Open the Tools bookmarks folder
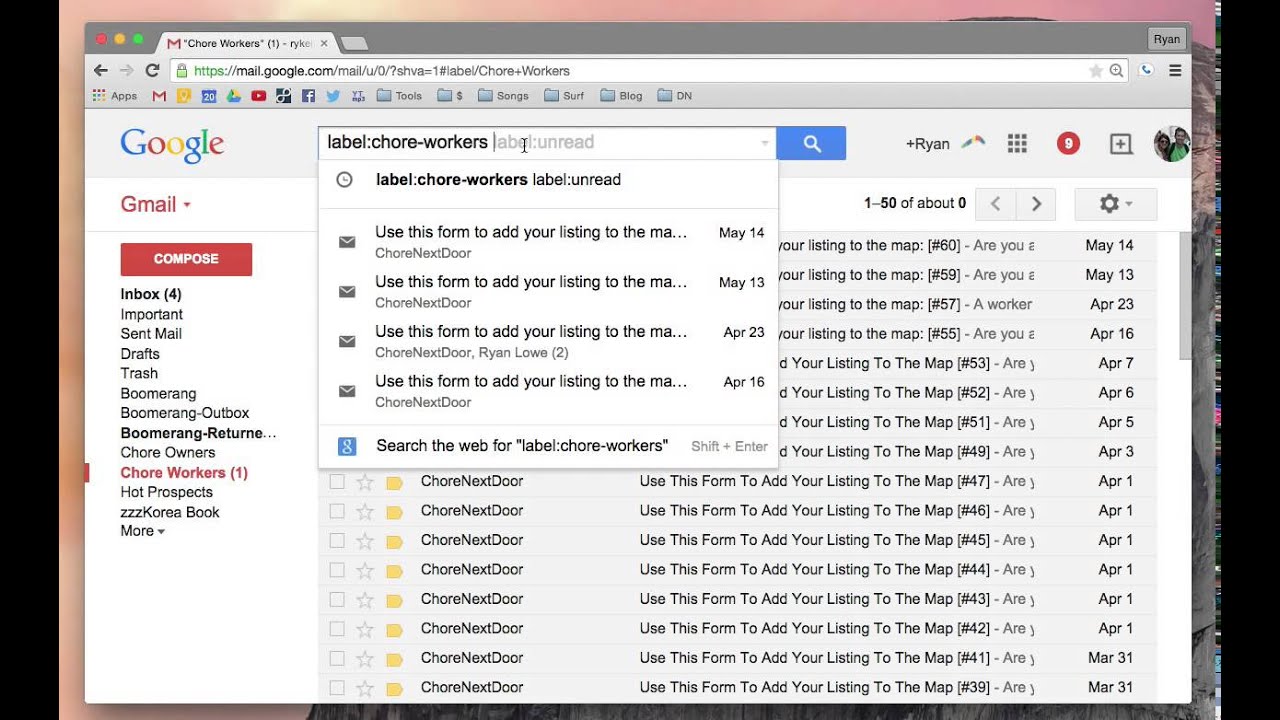This screenshot has height=720, width=1280. [x=399, y=96]
